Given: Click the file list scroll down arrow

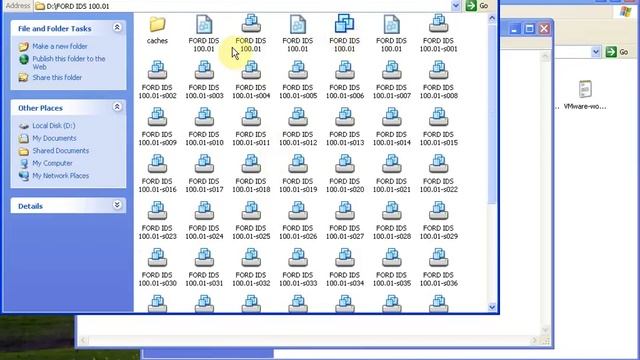Looking at the screenshot, I should [x=492, y=307].
